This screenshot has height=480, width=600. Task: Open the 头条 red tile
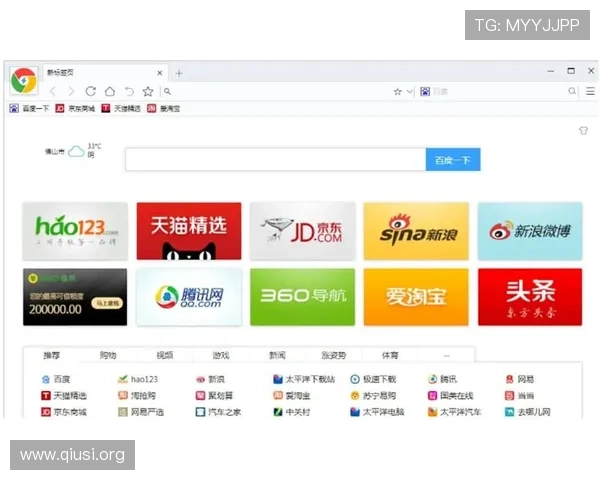coord(530,297)
